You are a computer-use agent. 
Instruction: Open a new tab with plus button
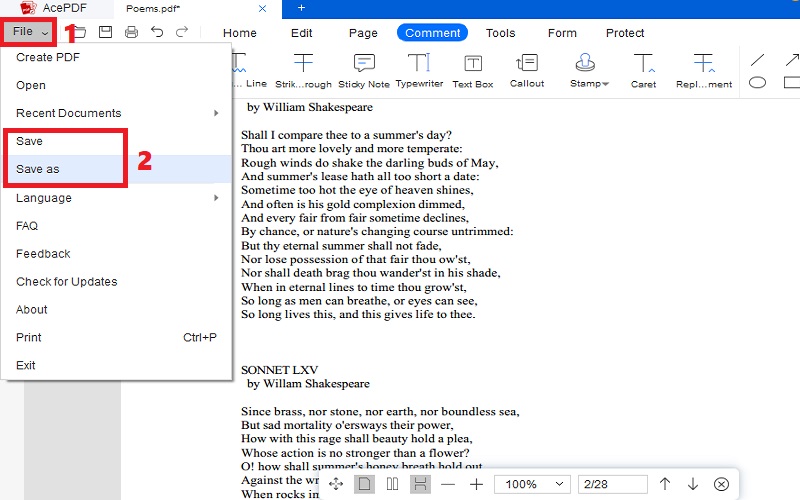(301, 8)
